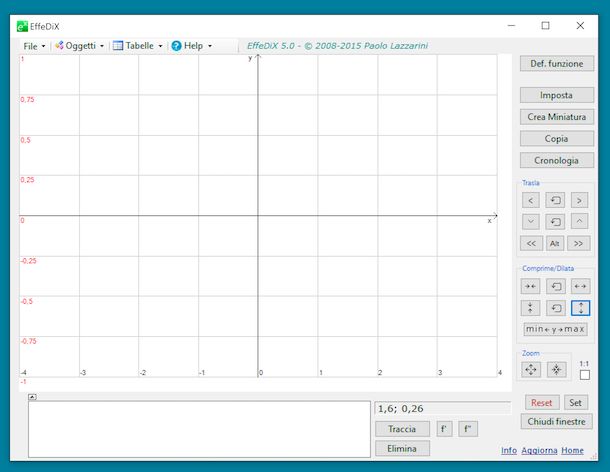Open the File menu

34,46
